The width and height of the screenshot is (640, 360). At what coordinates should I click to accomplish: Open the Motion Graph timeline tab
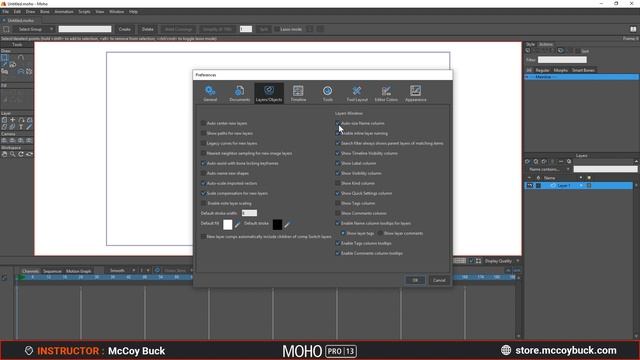[x=78, y=271]
